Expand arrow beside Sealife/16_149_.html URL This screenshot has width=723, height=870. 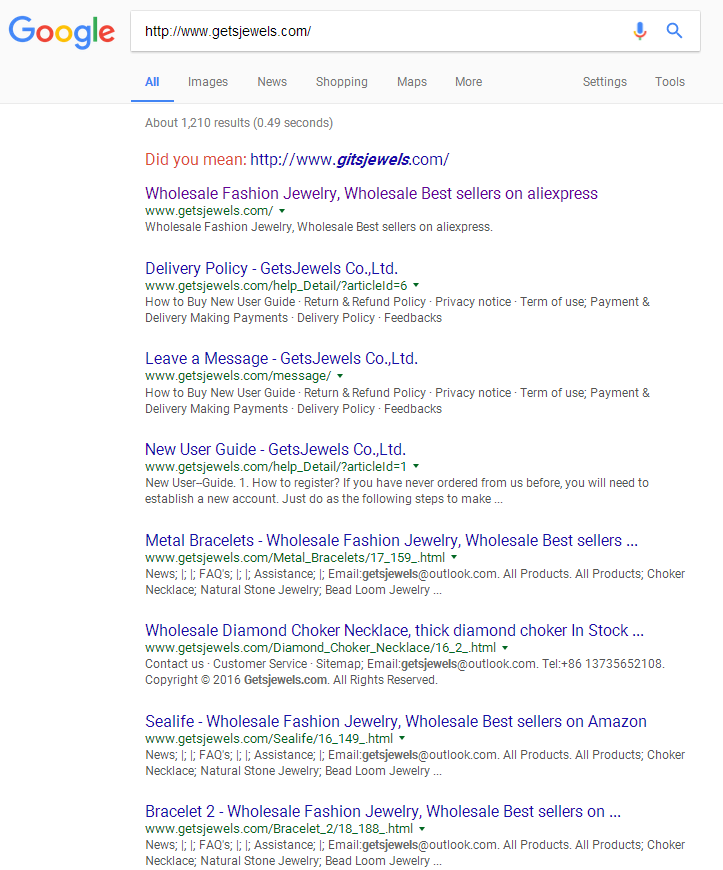click(x=402, y=738)
